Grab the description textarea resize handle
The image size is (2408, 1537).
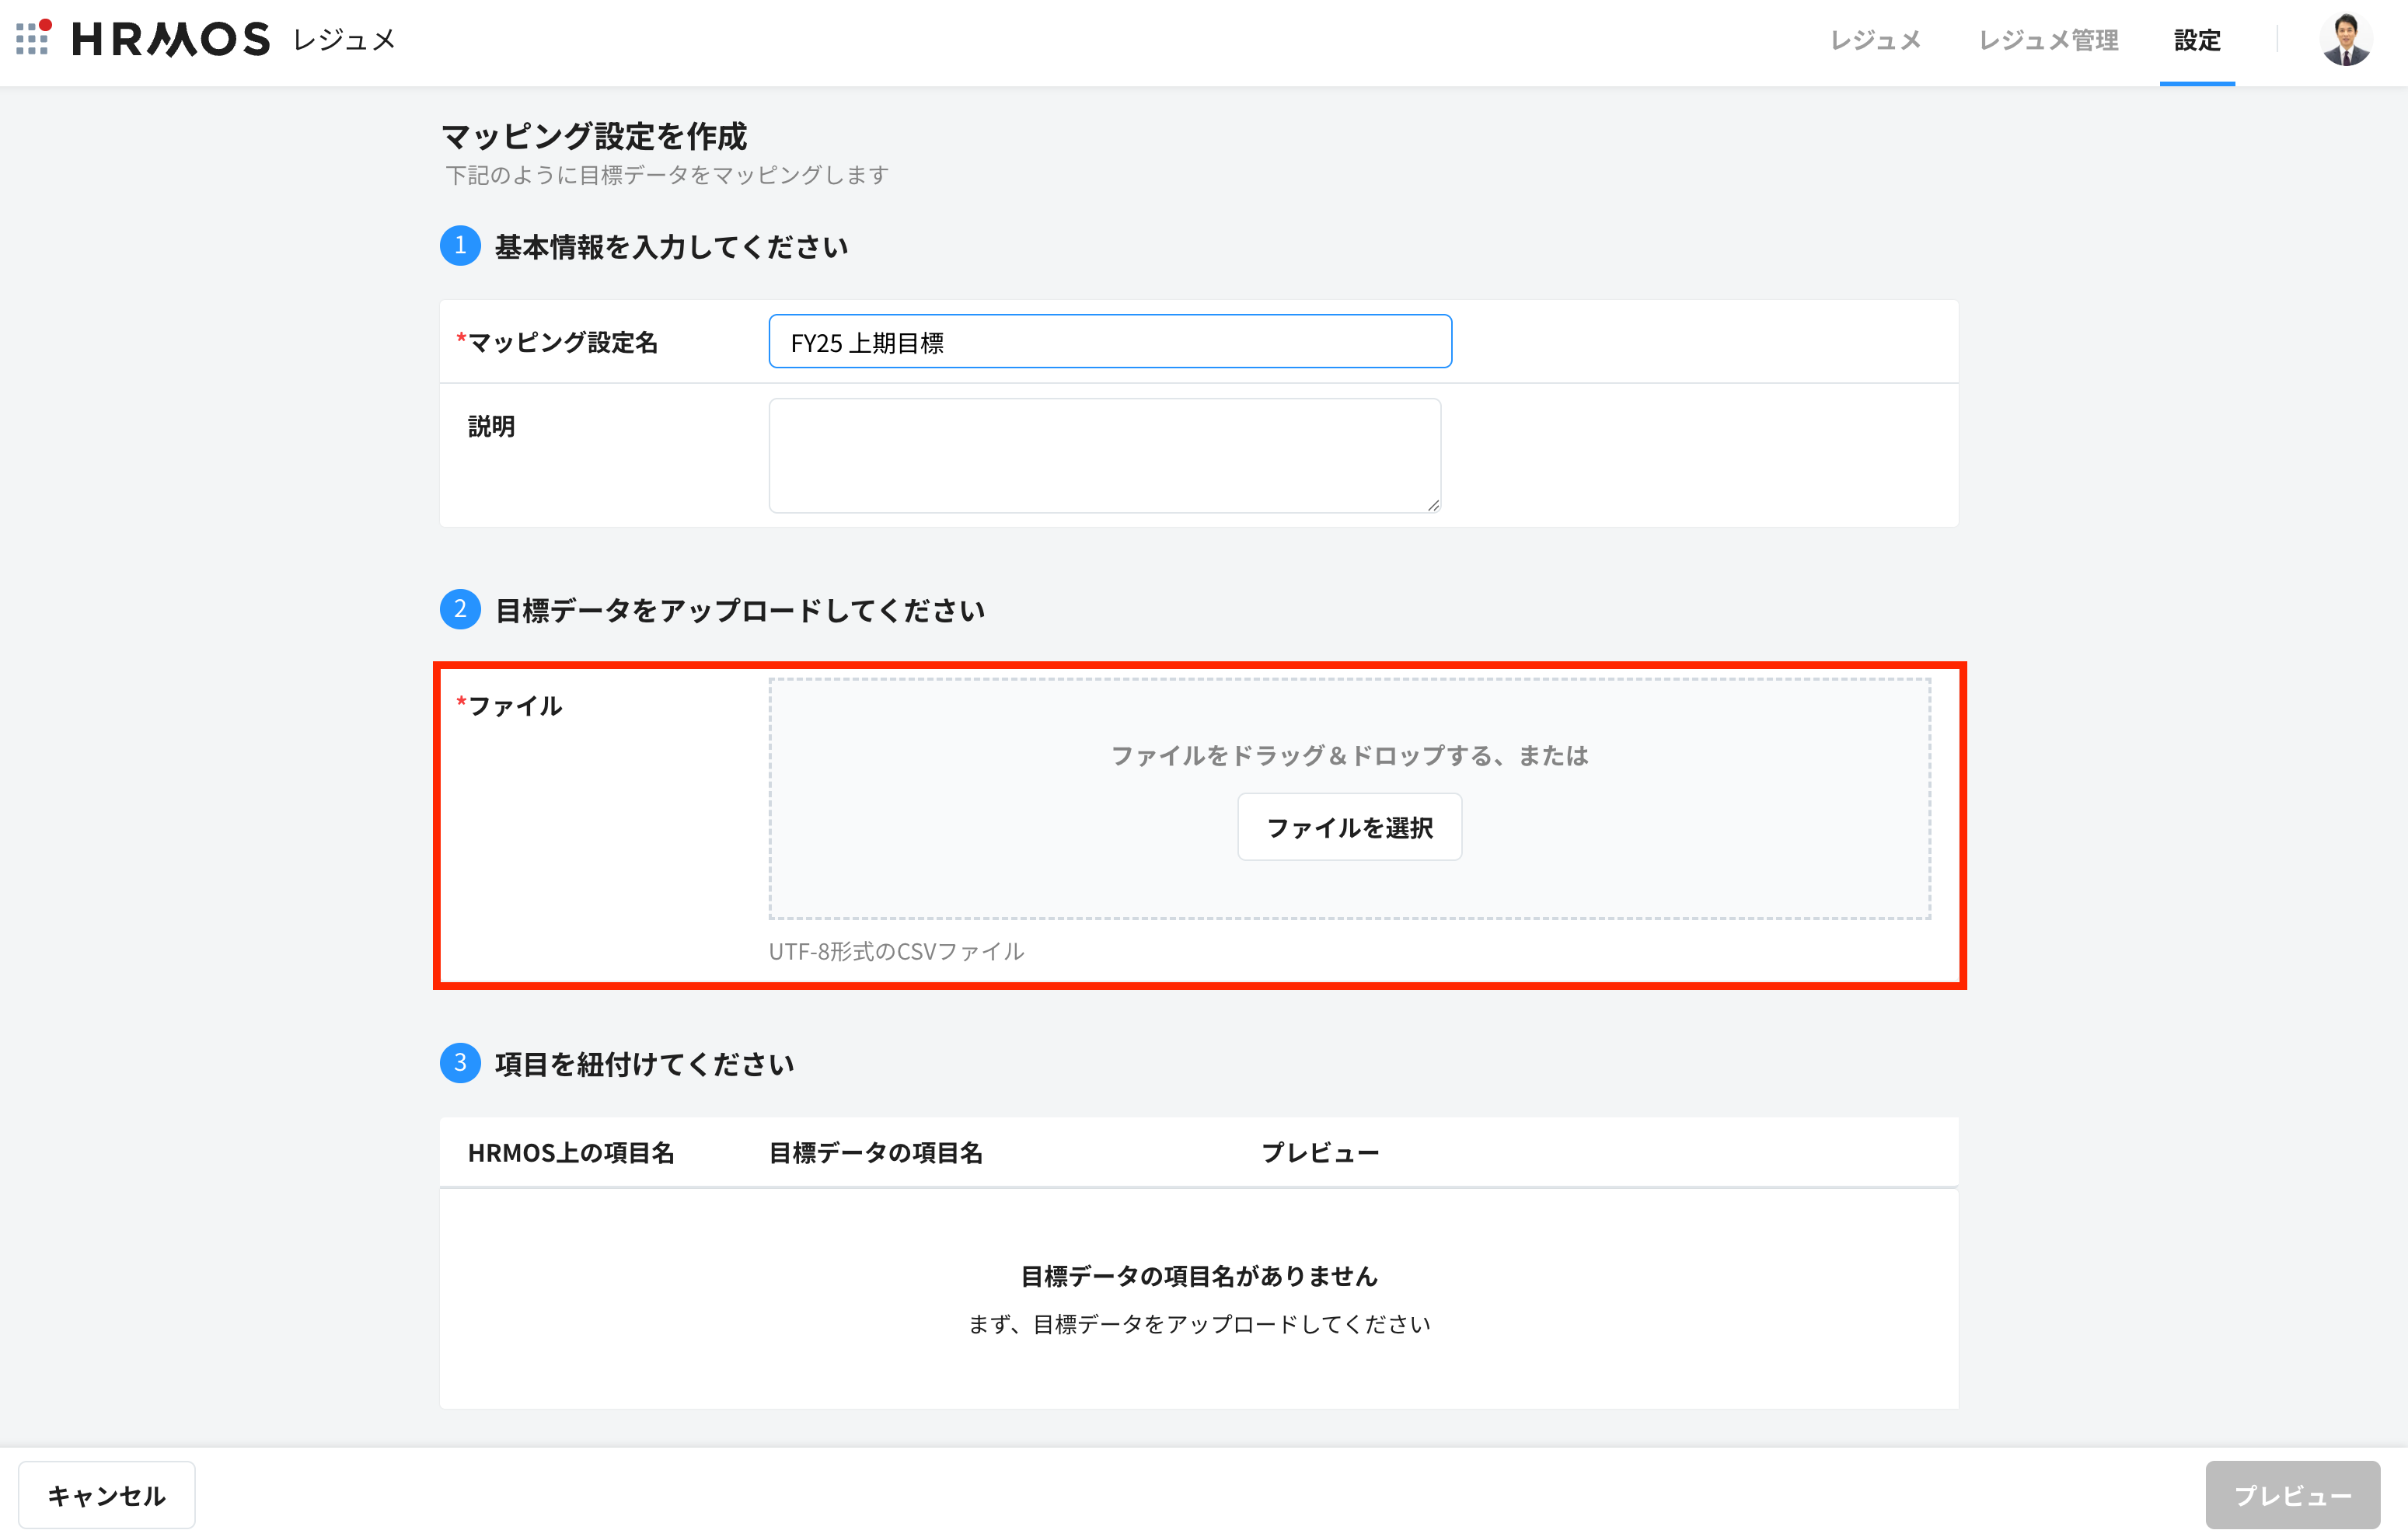[x=1433, y=506]
